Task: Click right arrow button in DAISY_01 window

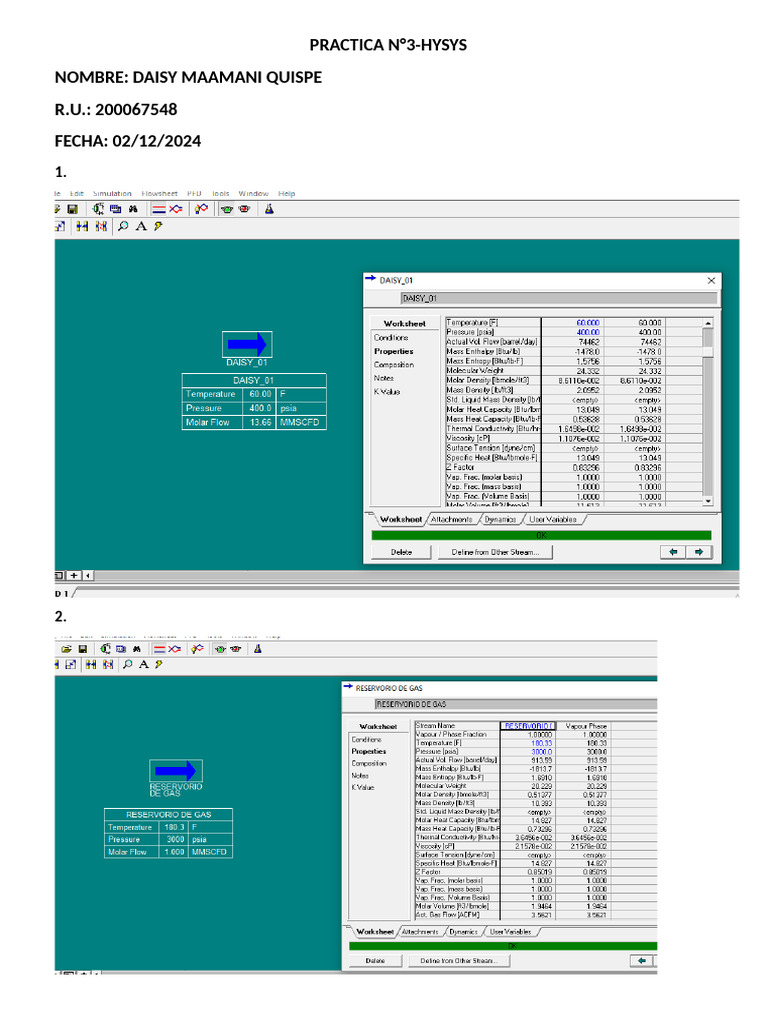Action: point(699,552)
